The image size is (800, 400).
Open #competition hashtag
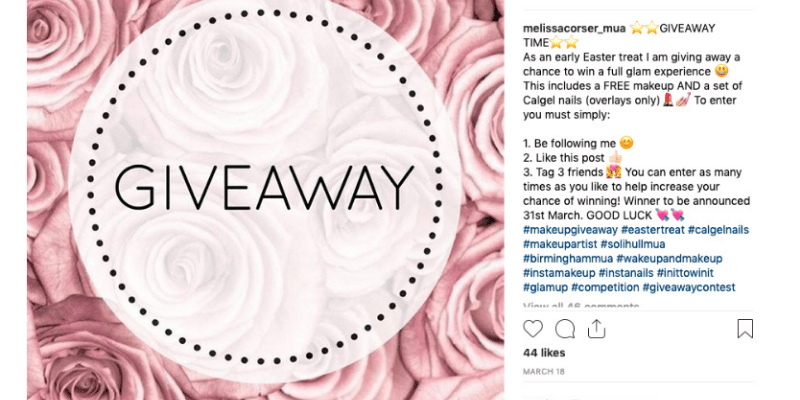click(605, 287)
